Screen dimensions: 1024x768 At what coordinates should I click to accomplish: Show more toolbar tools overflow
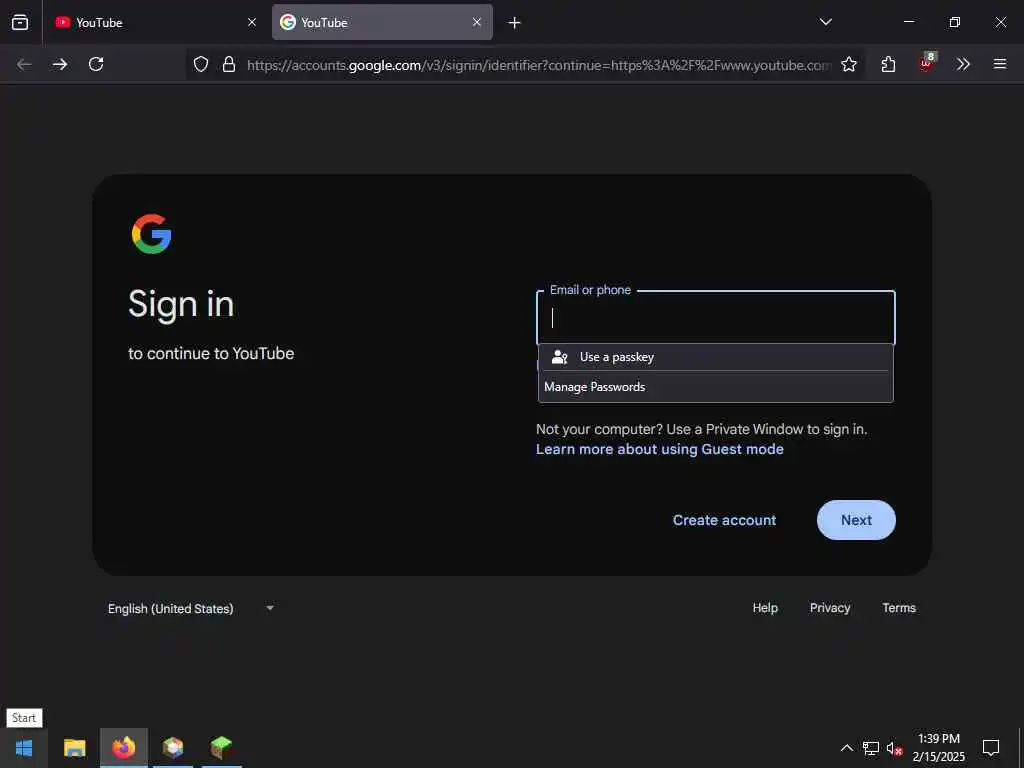coord(963,64)
